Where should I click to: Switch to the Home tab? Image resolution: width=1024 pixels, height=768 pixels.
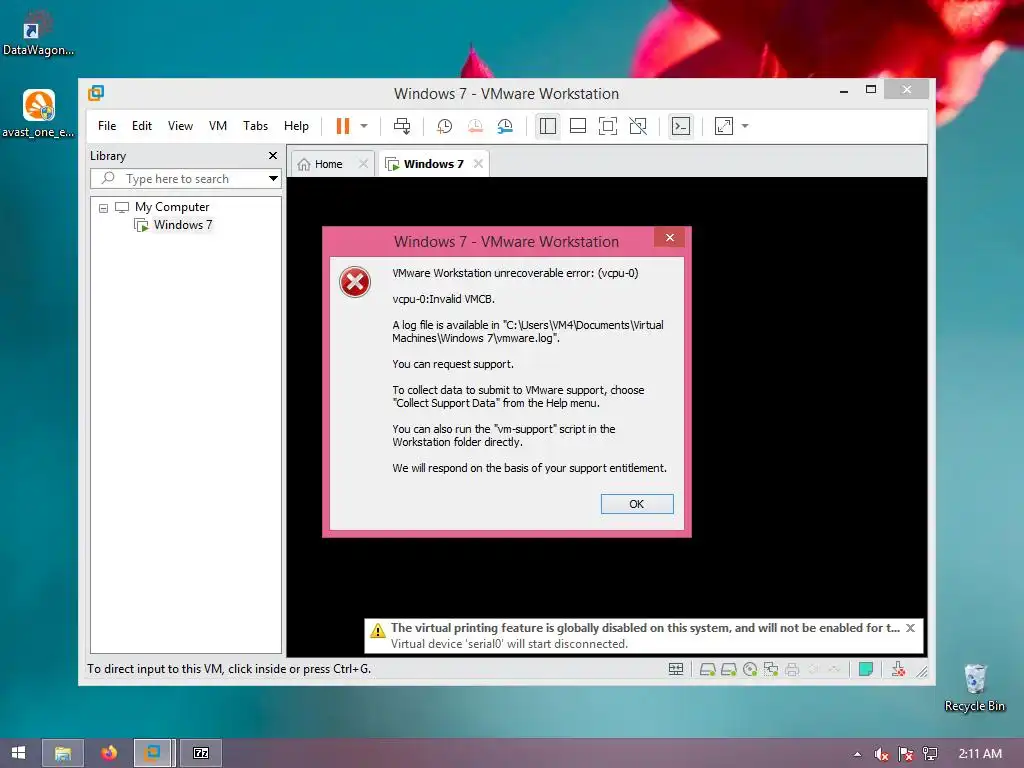tap(328, 164)
